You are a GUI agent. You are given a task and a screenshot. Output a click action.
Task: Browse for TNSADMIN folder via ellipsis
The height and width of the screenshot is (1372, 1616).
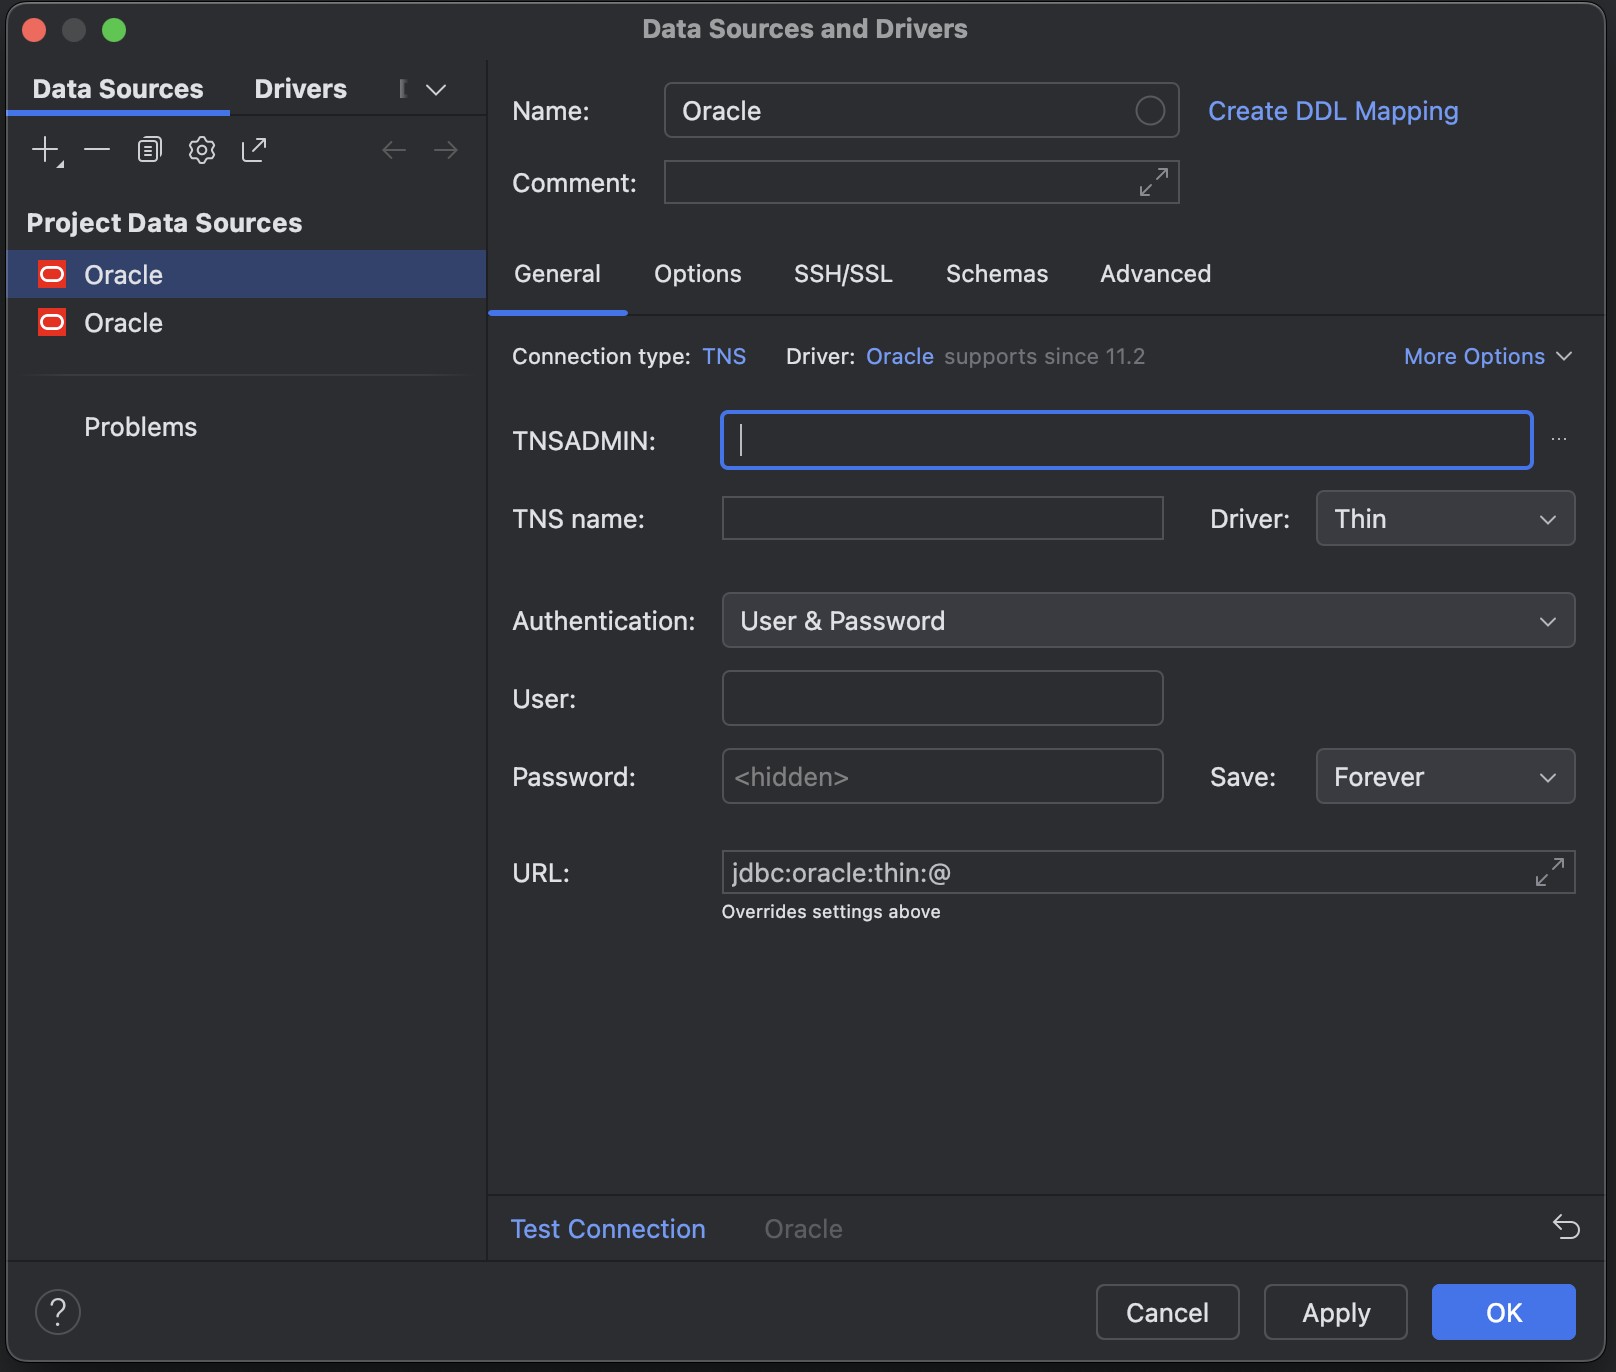(x=1559, y=439)
